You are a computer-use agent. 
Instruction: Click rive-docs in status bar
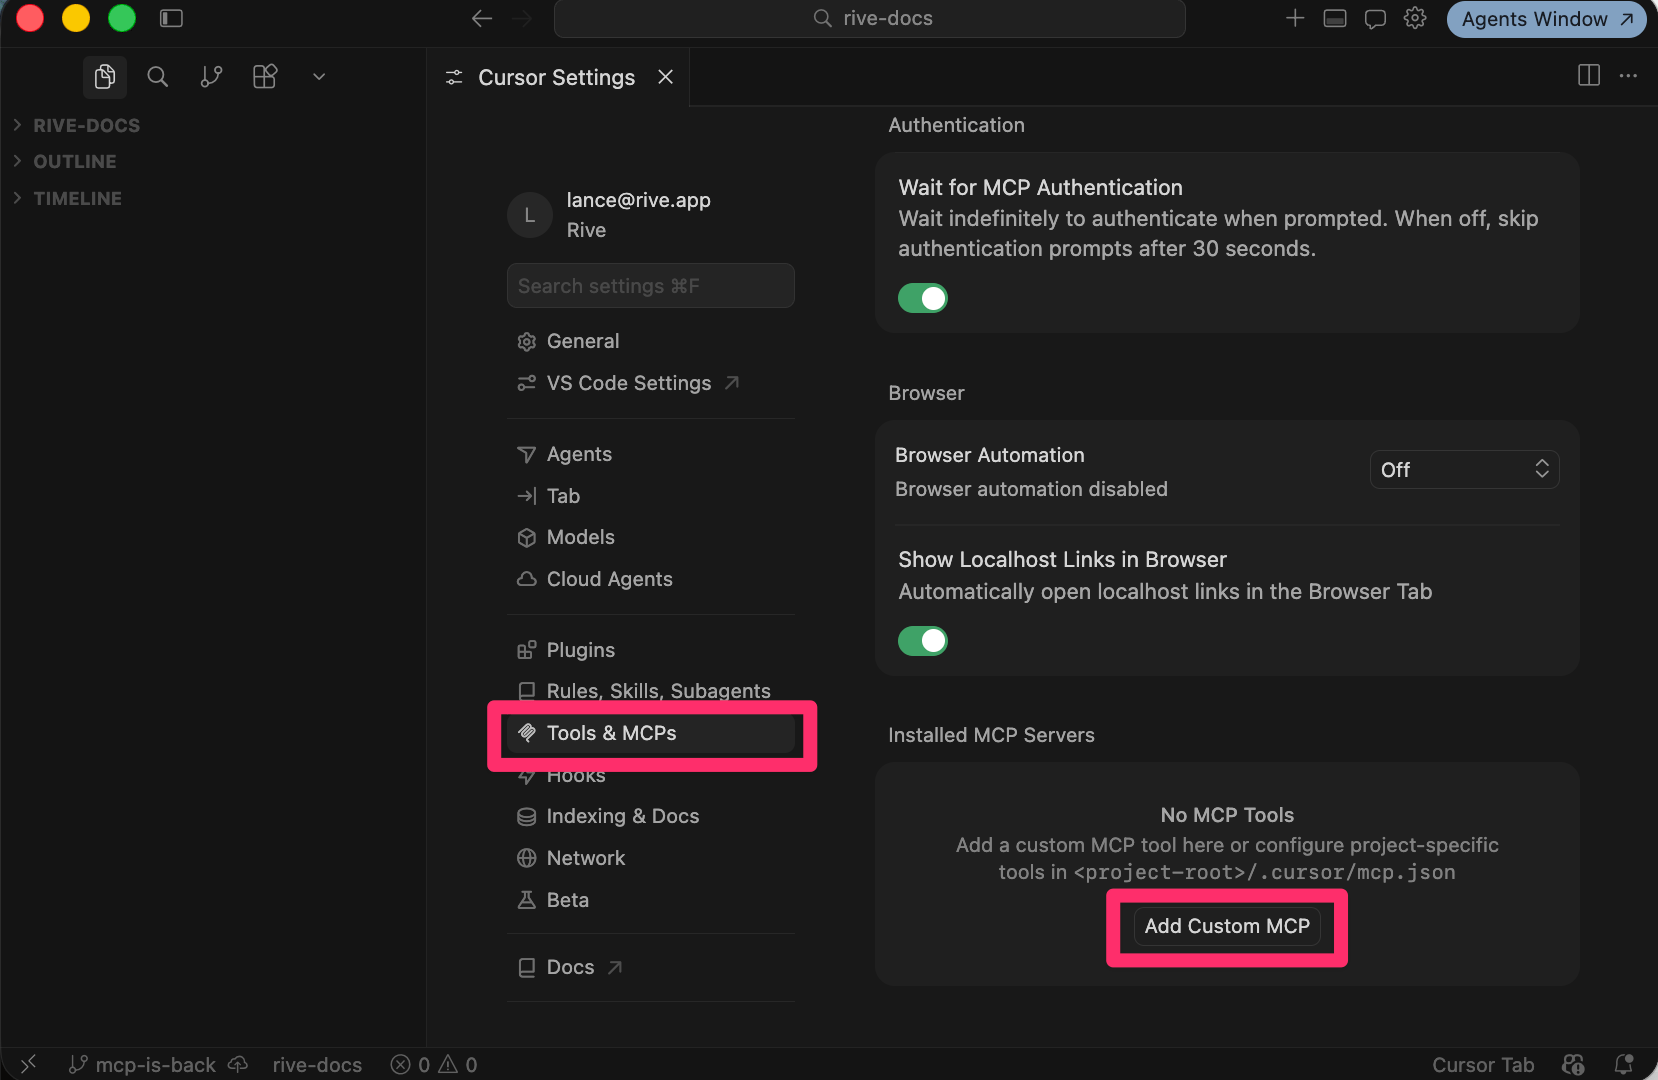pos(317,1065)
